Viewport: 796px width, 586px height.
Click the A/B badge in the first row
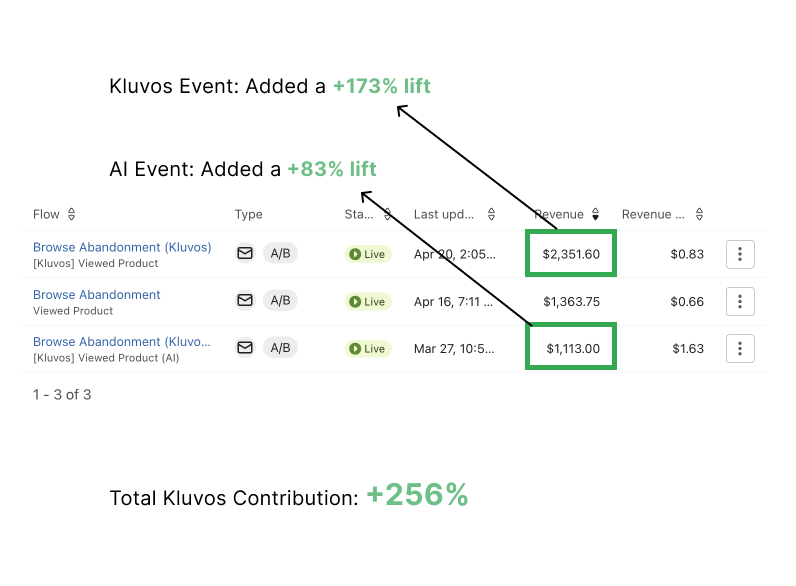point(280,253)
